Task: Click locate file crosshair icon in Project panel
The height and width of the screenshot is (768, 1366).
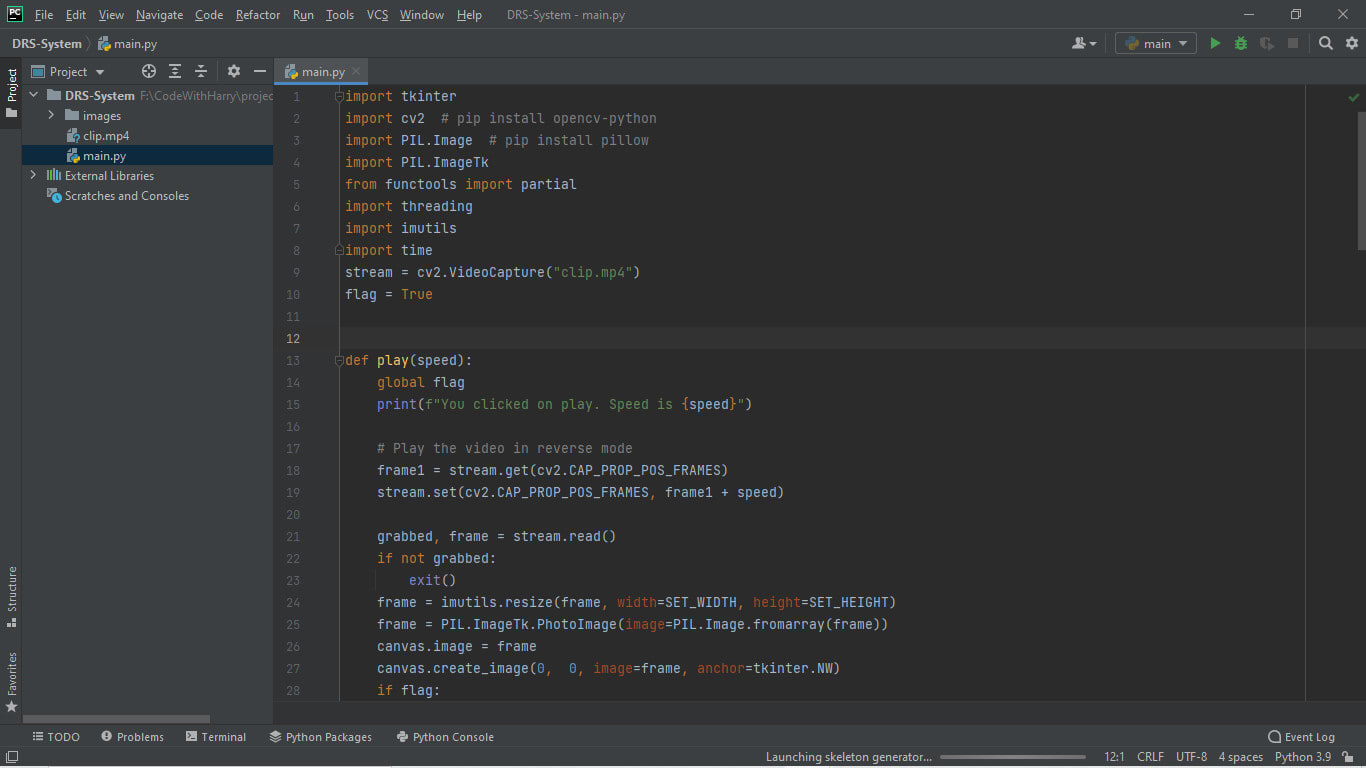Action: (149, 71)
